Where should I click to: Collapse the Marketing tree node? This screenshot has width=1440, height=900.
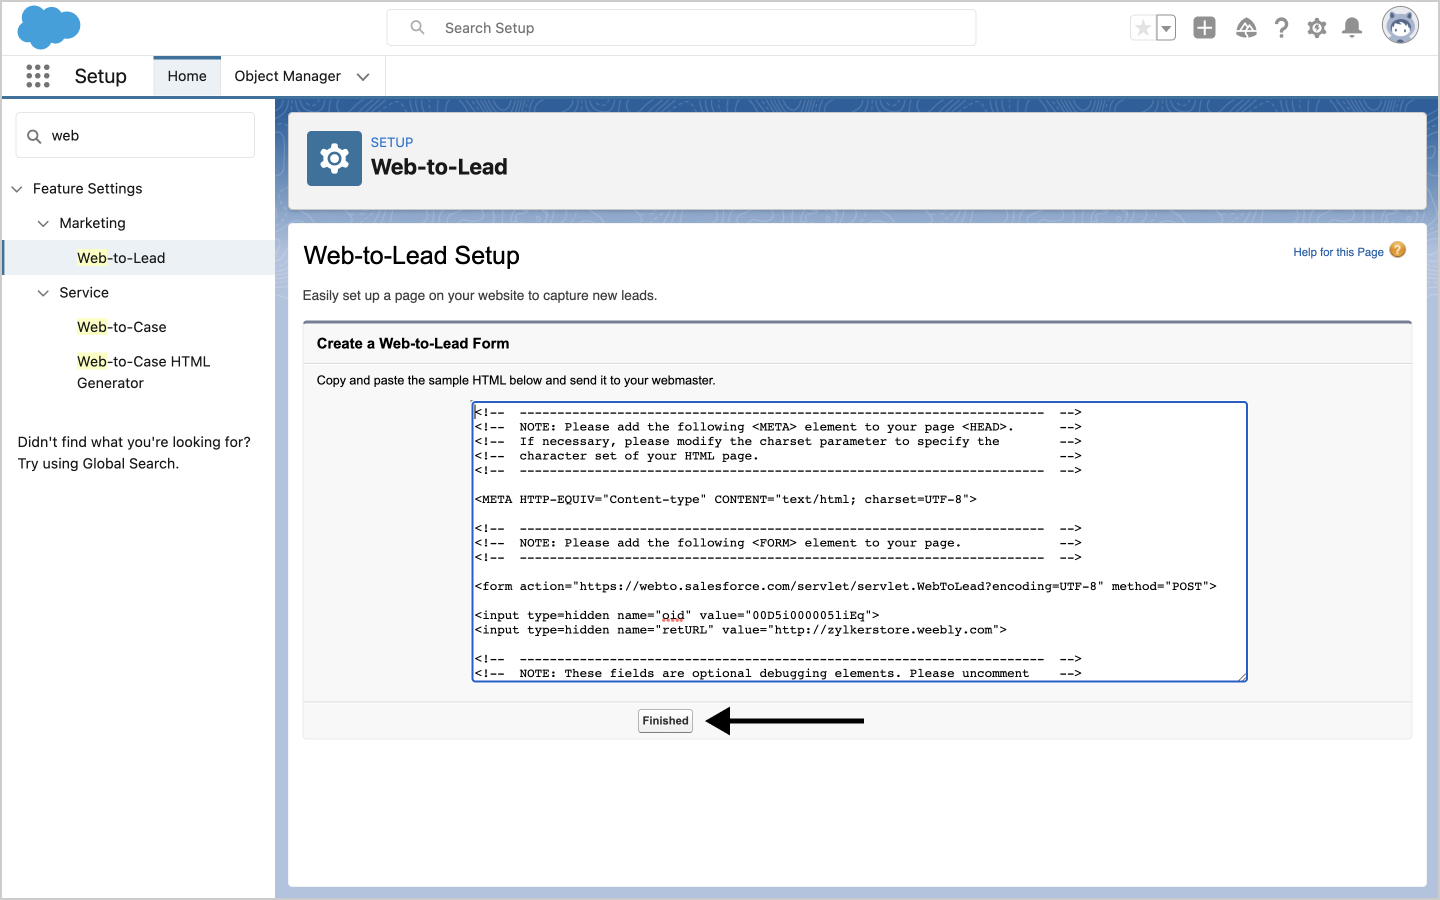pos(43,224)
